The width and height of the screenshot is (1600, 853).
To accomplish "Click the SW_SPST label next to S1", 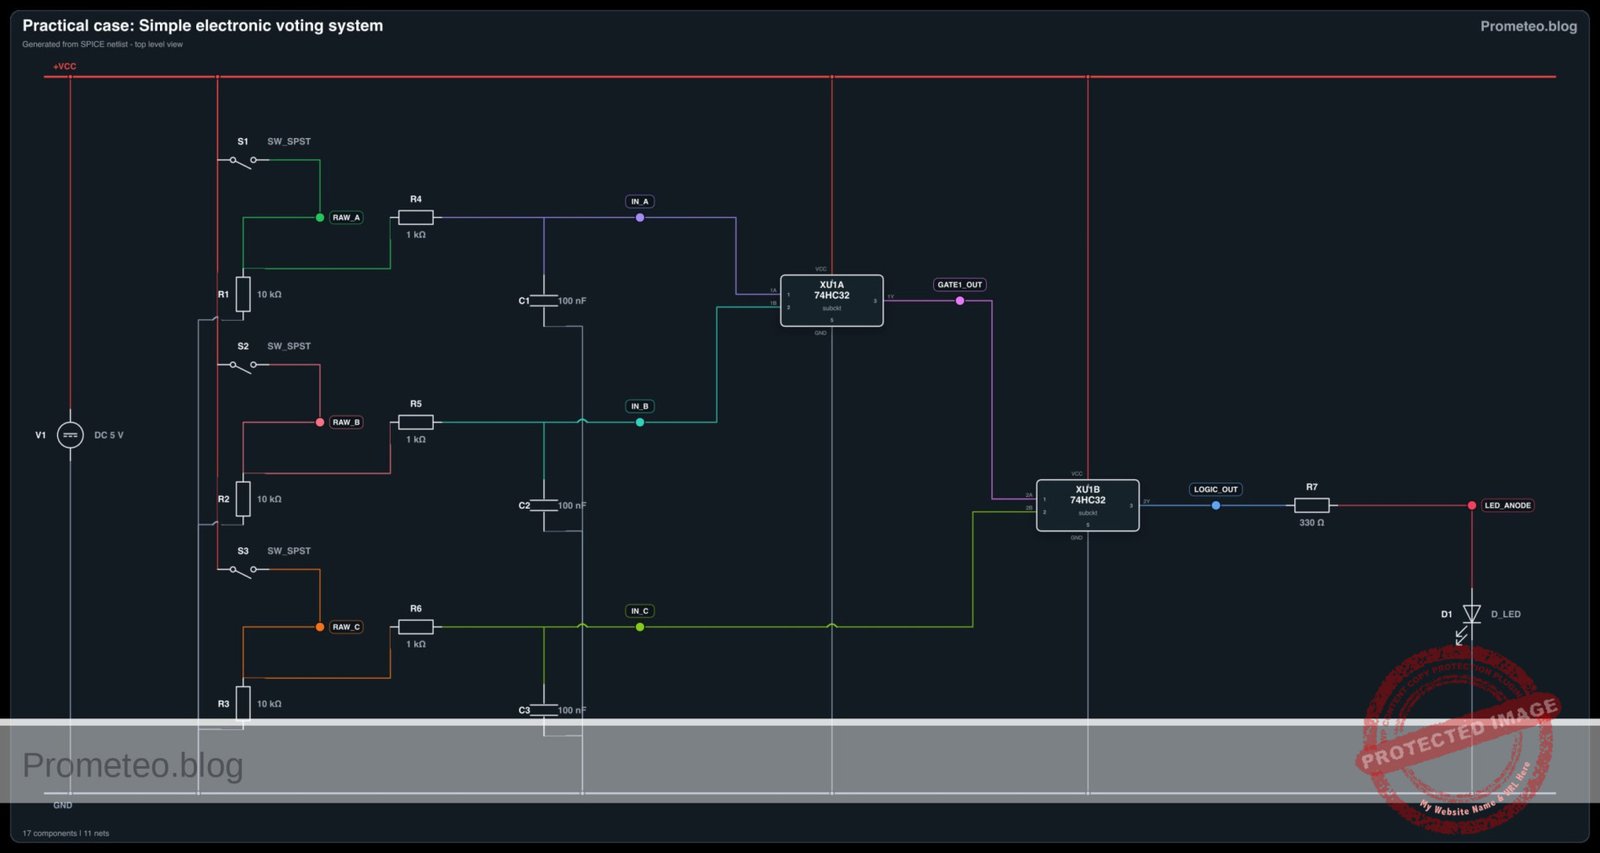I will point(289,141).
